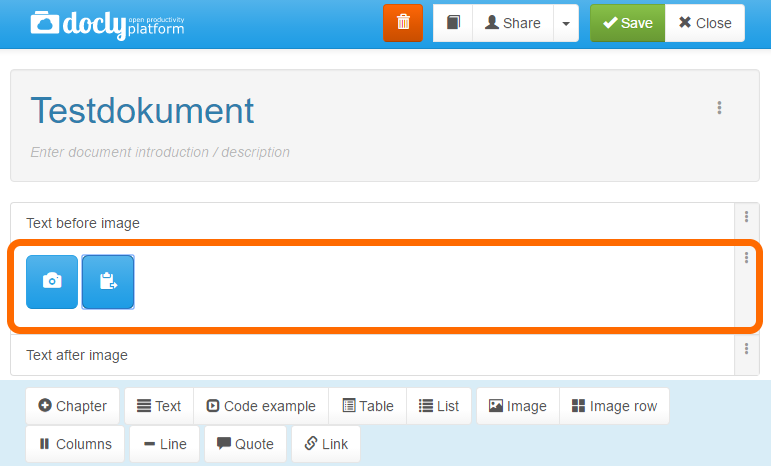This screenshot has height=466, width=771.
Task: Insert a Line separator
Action: pos(165,444)
